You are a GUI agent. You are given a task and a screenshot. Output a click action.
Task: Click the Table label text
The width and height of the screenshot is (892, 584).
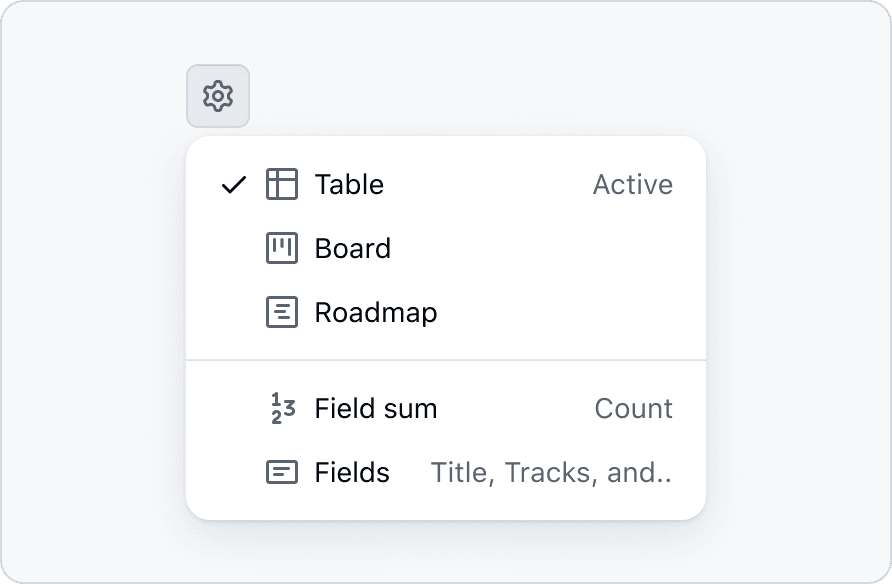349,184
